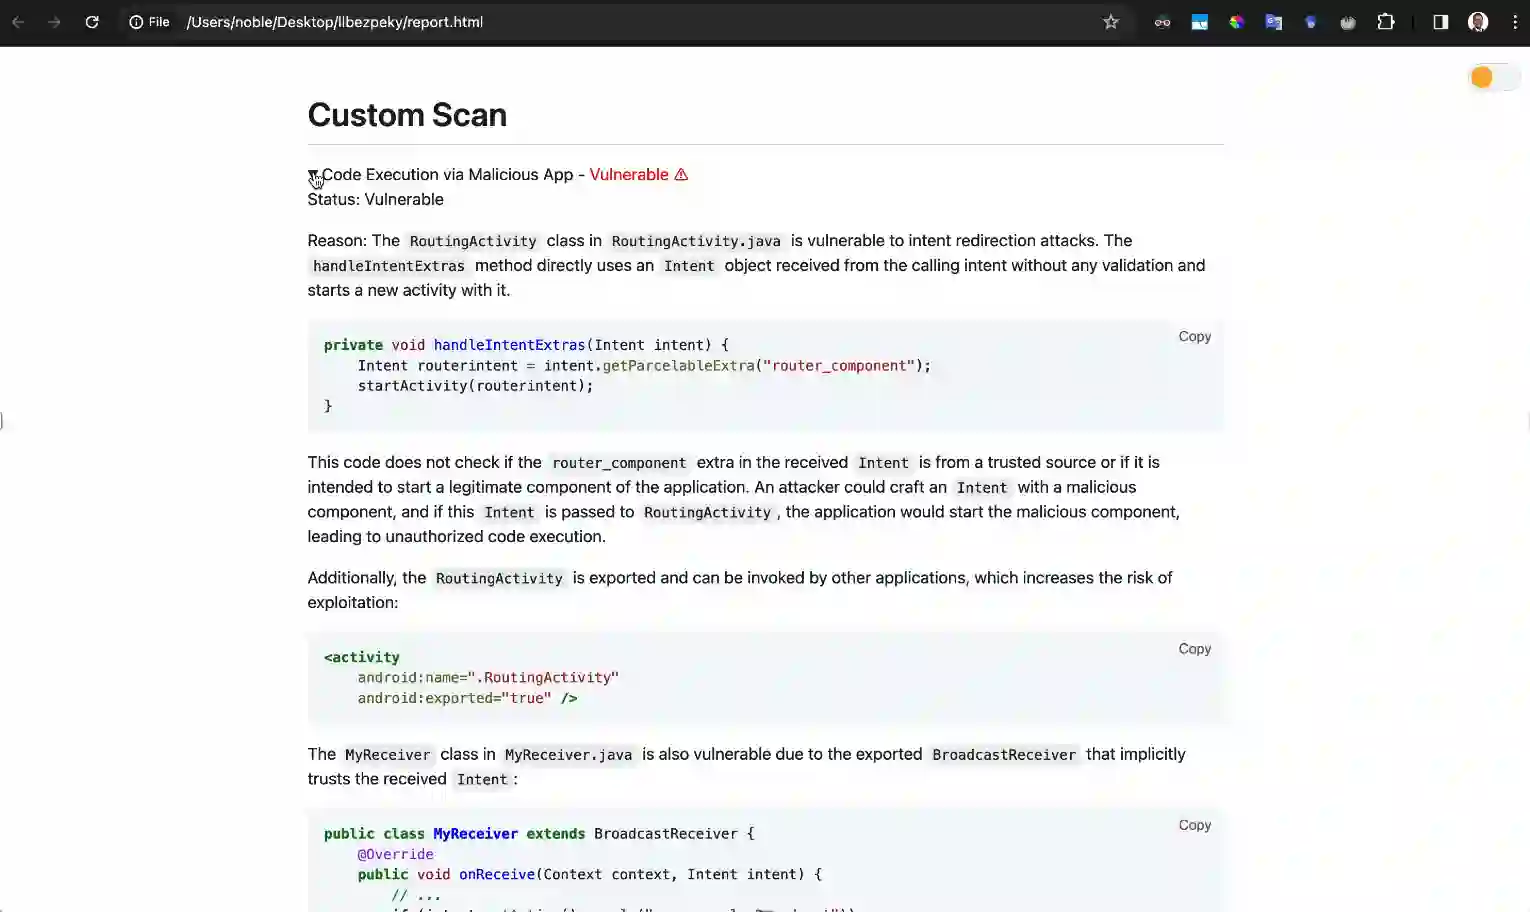The image size is (1530, 912).
Task: Open the user profile avatar
Action: coord(1478,22)
